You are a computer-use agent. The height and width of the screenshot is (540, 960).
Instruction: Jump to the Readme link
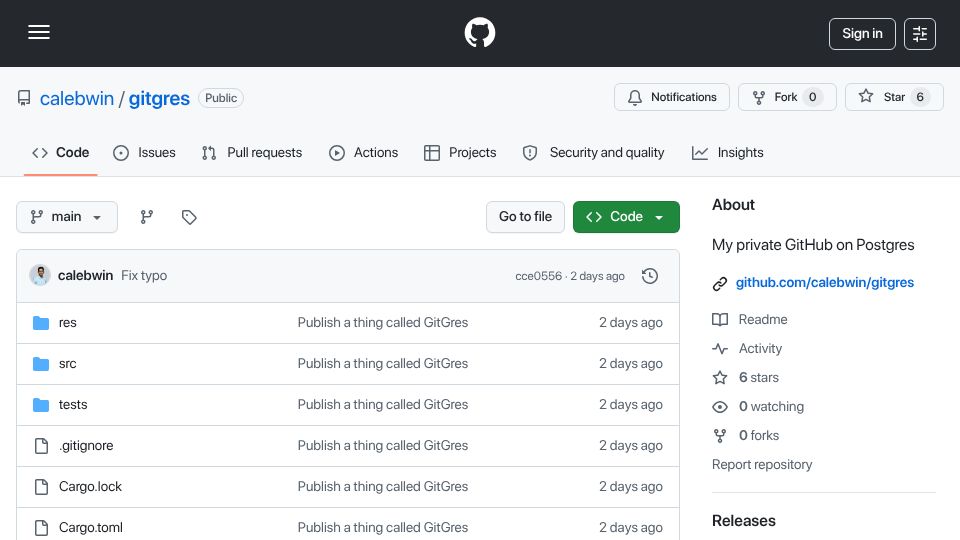(x=750, y=320)
